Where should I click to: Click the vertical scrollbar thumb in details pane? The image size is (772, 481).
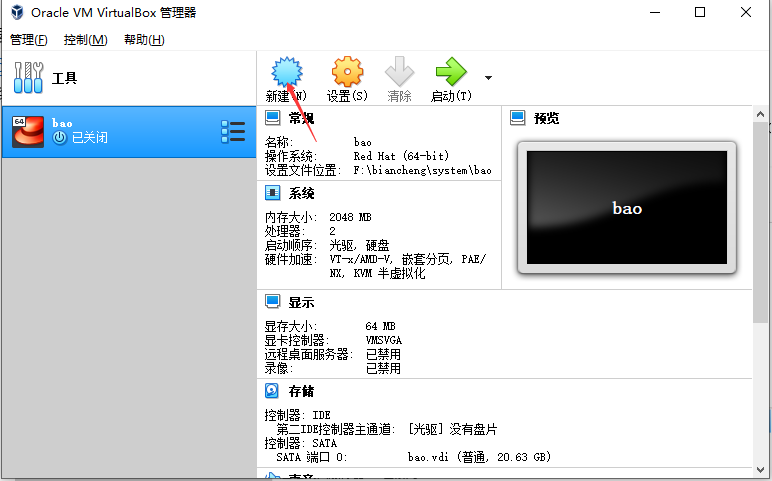(x=760, y=223)
